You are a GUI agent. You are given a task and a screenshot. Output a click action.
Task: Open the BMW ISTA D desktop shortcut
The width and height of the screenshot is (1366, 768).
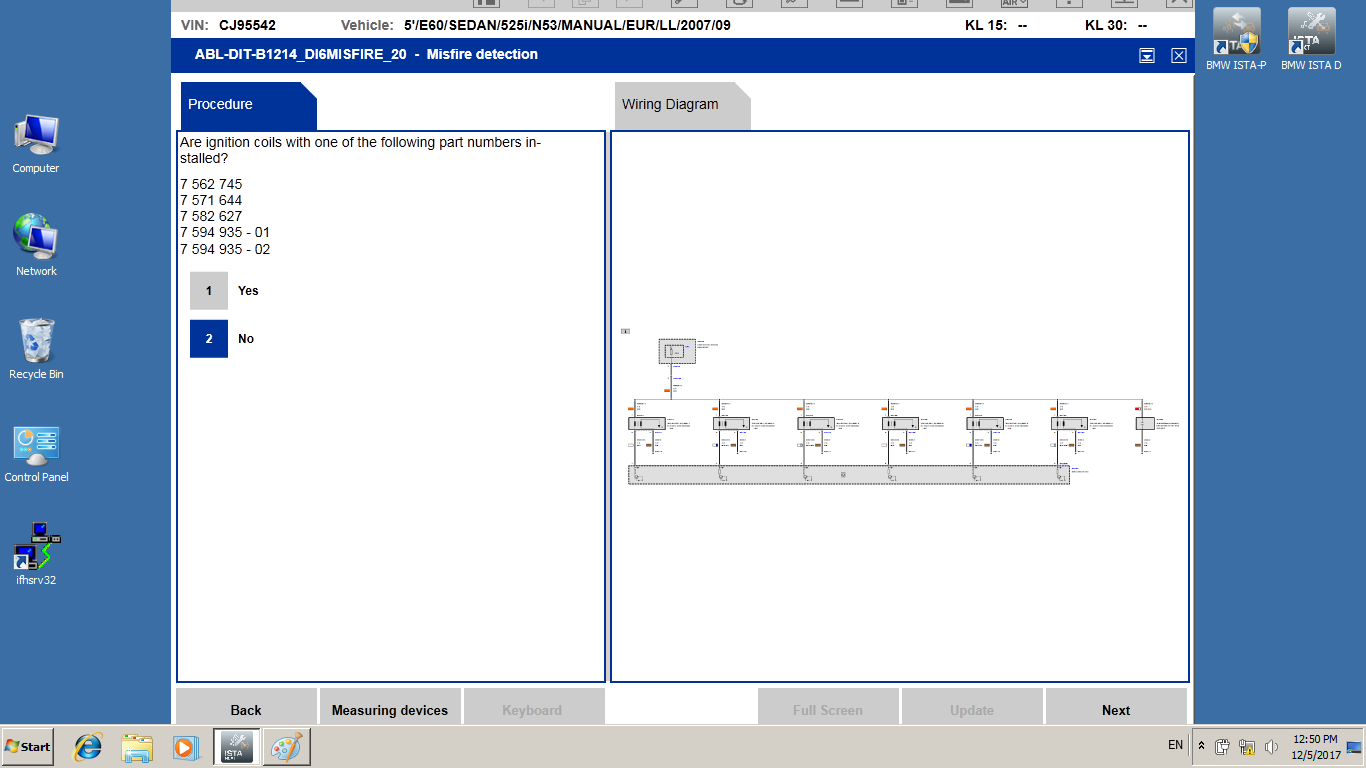(x=1310, y=40)
